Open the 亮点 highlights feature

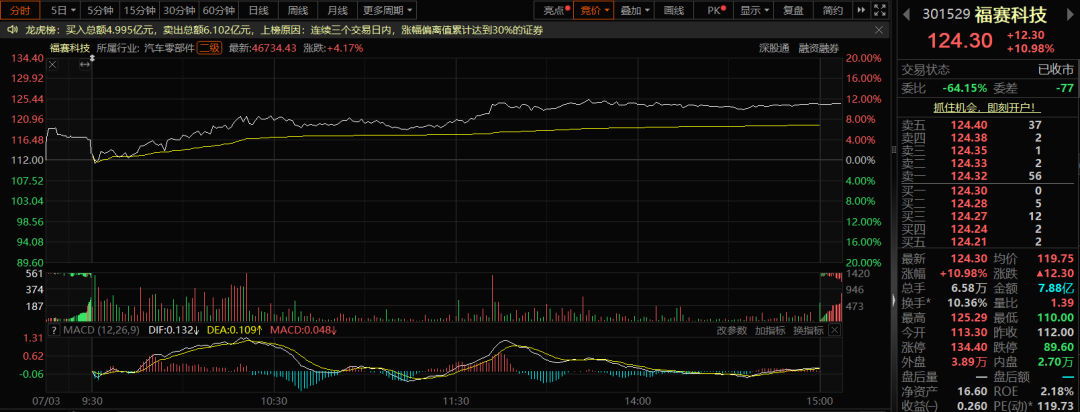pyautogui.click(x=553, y=10)
